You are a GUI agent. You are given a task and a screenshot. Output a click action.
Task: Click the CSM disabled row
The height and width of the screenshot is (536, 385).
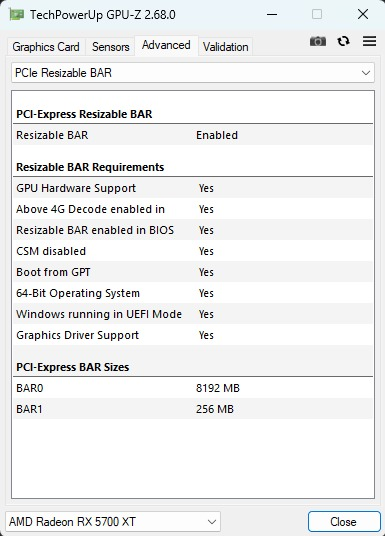tap(193, 251)
